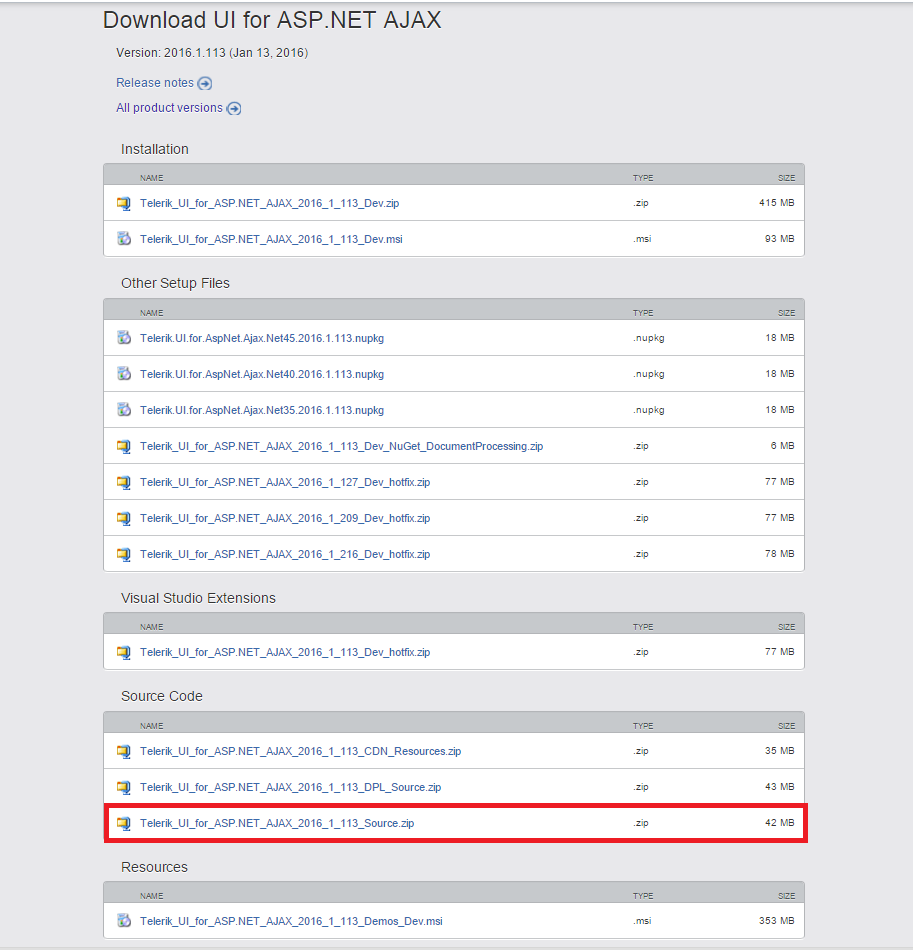Download the 2016_1_127_Dev_hotfix.zip file
This screenshot has height=950, width=913.
pyautogui.click(x=285, y=482)
